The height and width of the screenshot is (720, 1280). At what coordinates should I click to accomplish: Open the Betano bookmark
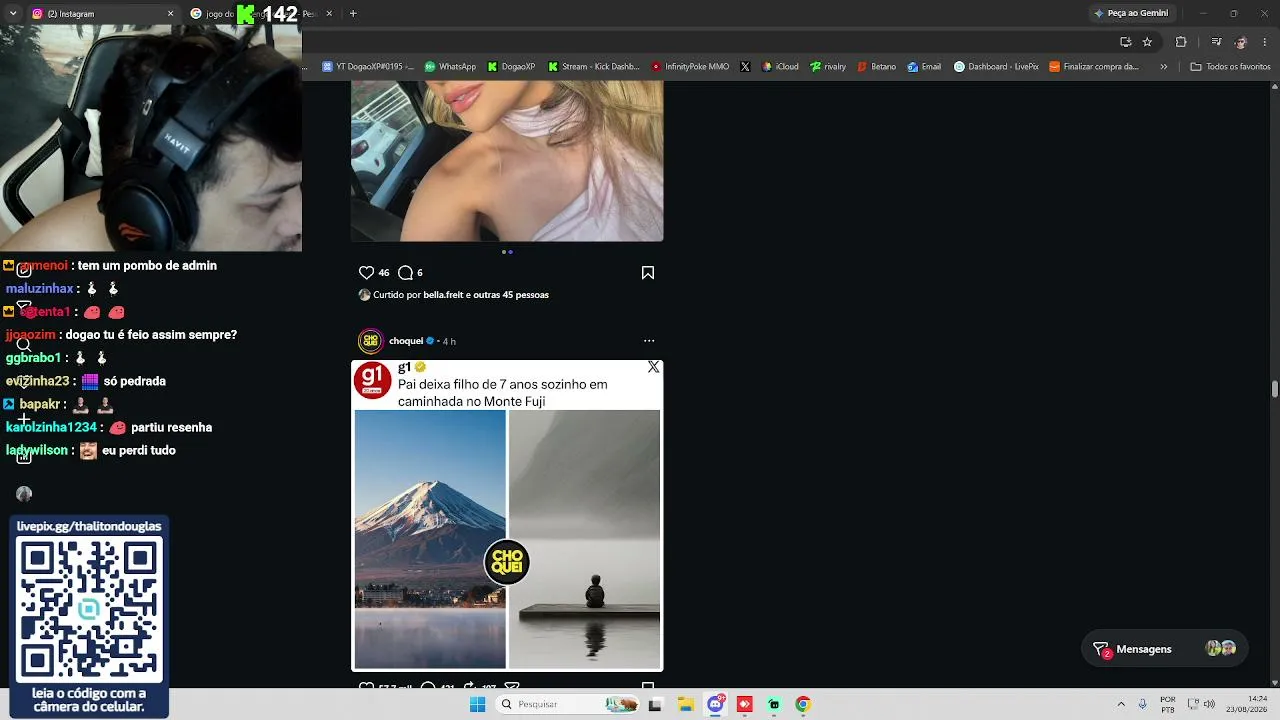click(876, 67)
